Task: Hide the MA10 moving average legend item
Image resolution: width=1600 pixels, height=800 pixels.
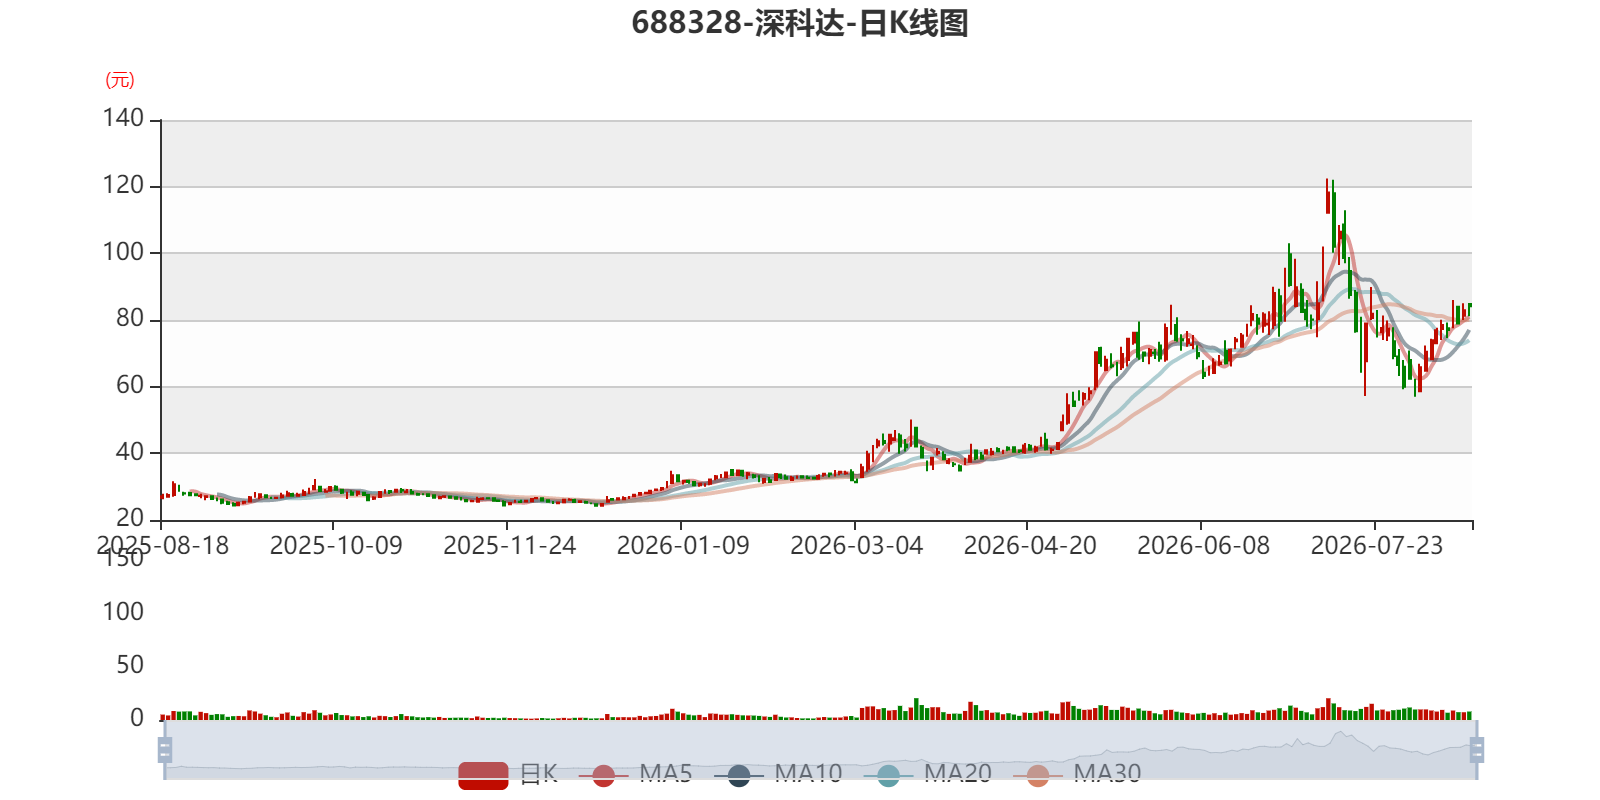Action: [778, 774]
